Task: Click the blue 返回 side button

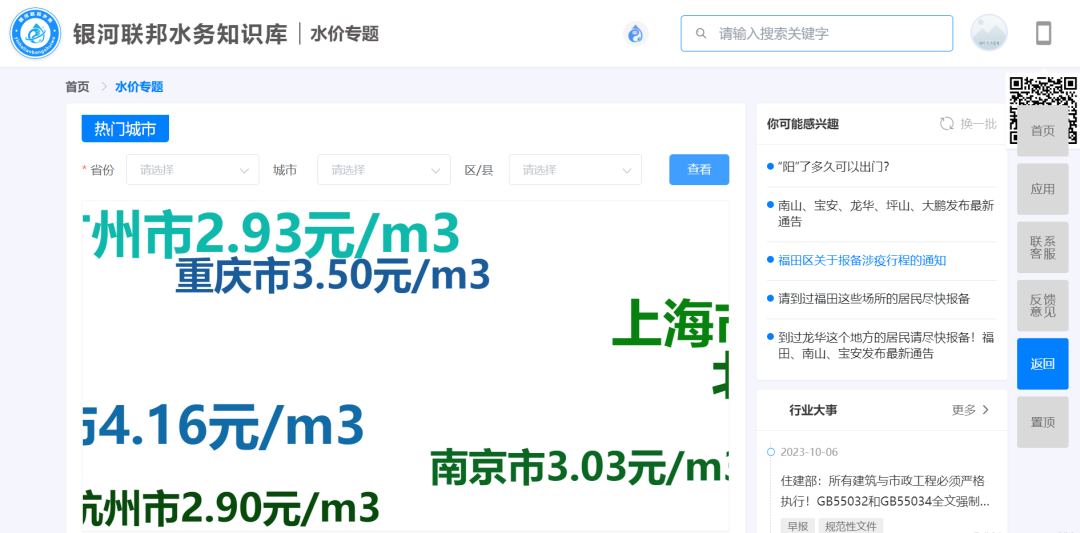Action: pyautogui.click(x=1042, y=364)
